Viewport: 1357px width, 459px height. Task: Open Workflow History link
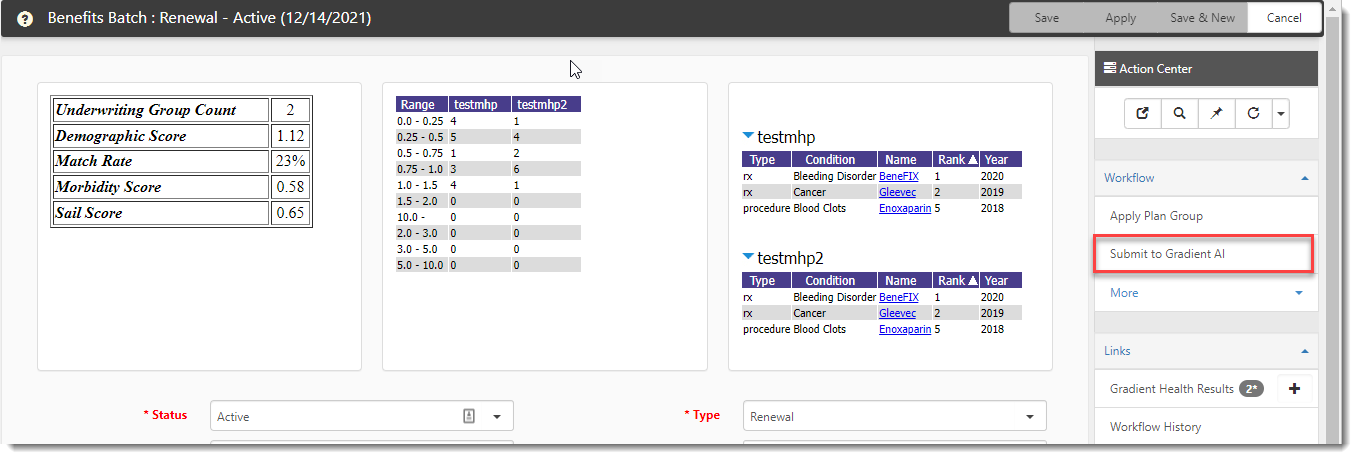1155,427
